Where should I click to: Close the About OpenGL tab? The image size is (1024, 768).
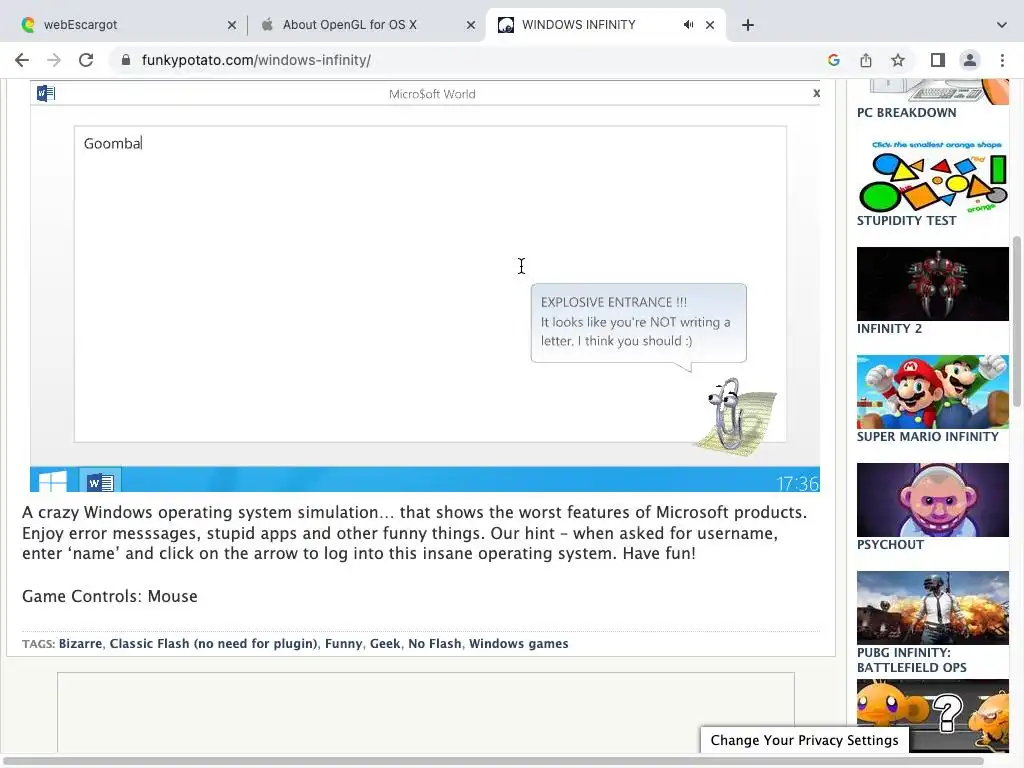click(x=471, y=25)
